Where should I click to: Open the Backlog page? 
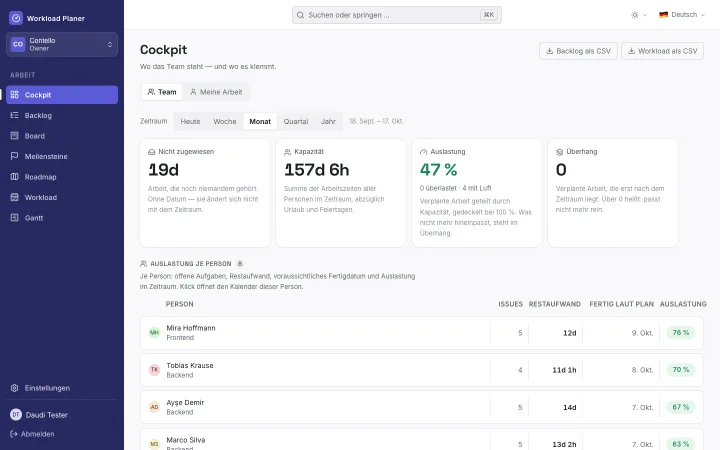62,115
